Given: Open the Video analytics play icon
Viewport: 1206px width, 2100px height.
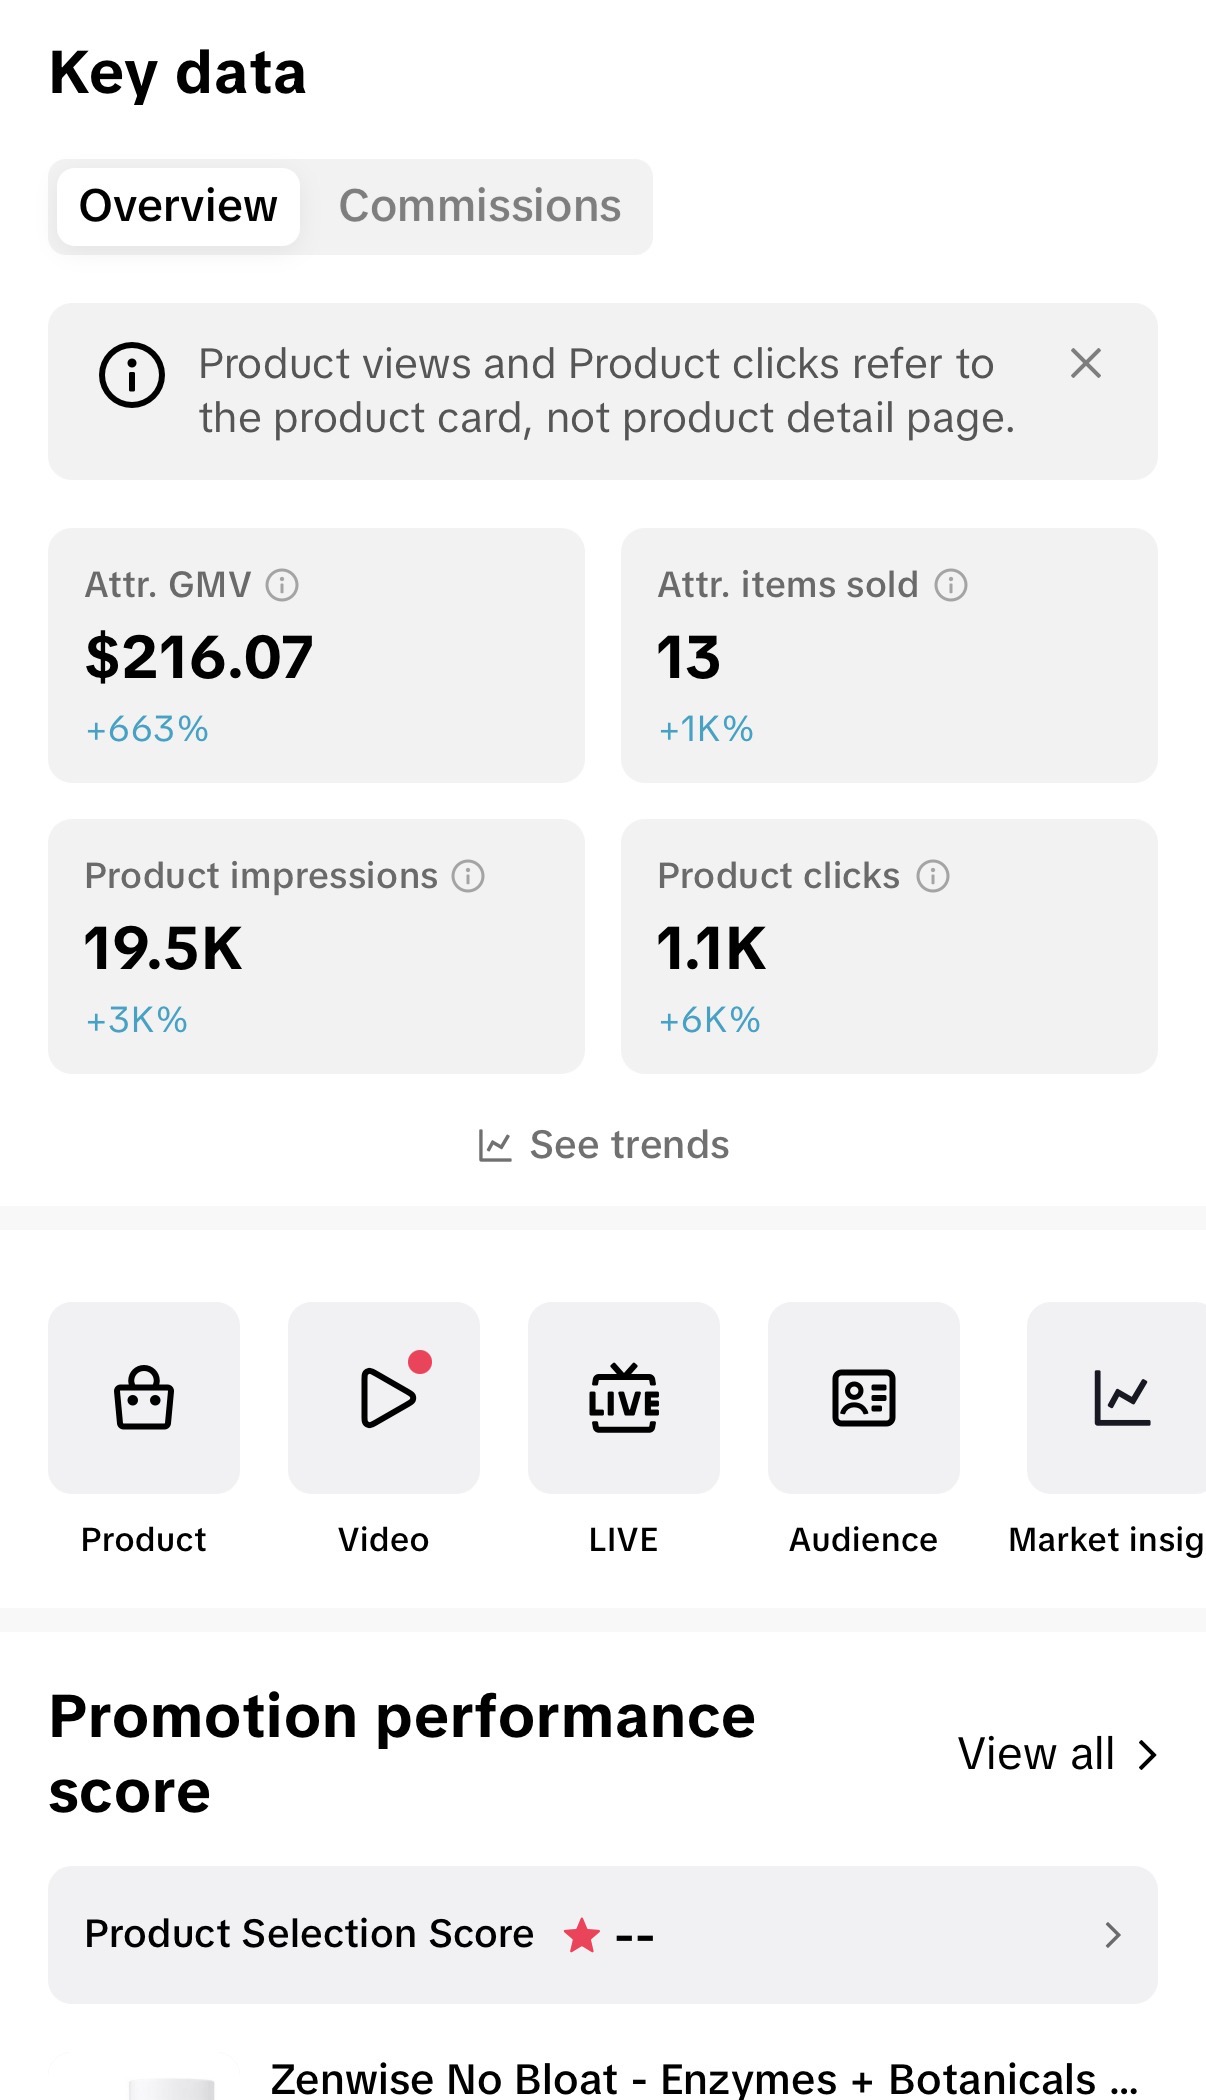Looking at the screenshot, I should (x=384, y=1397).
